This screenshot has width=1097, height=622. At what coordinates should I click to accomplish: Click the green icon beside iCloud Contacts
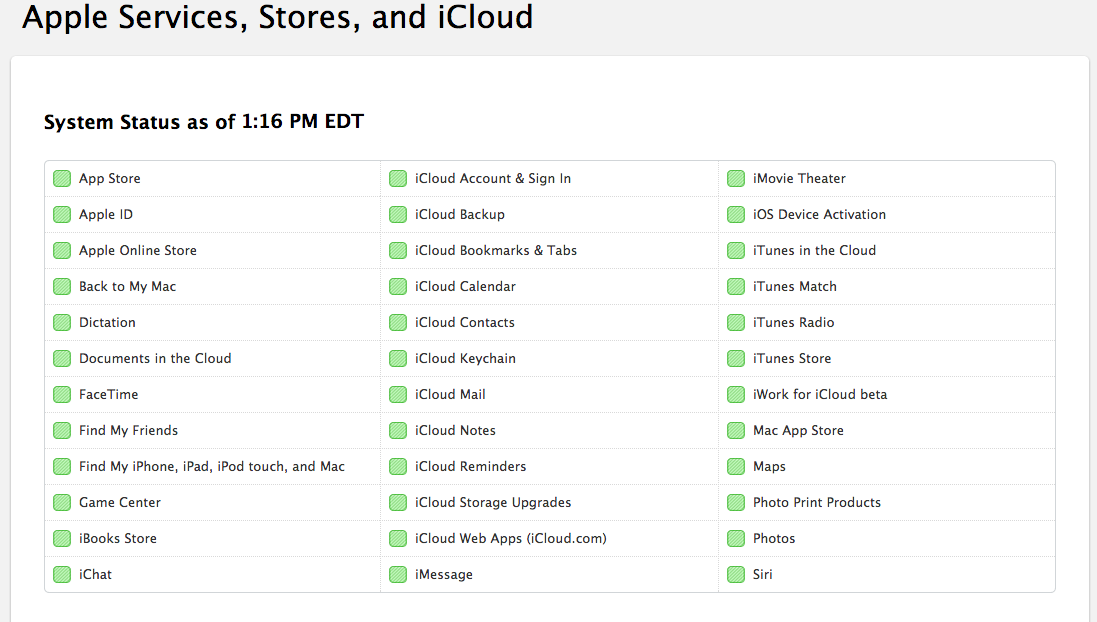(x=398, y=323)
